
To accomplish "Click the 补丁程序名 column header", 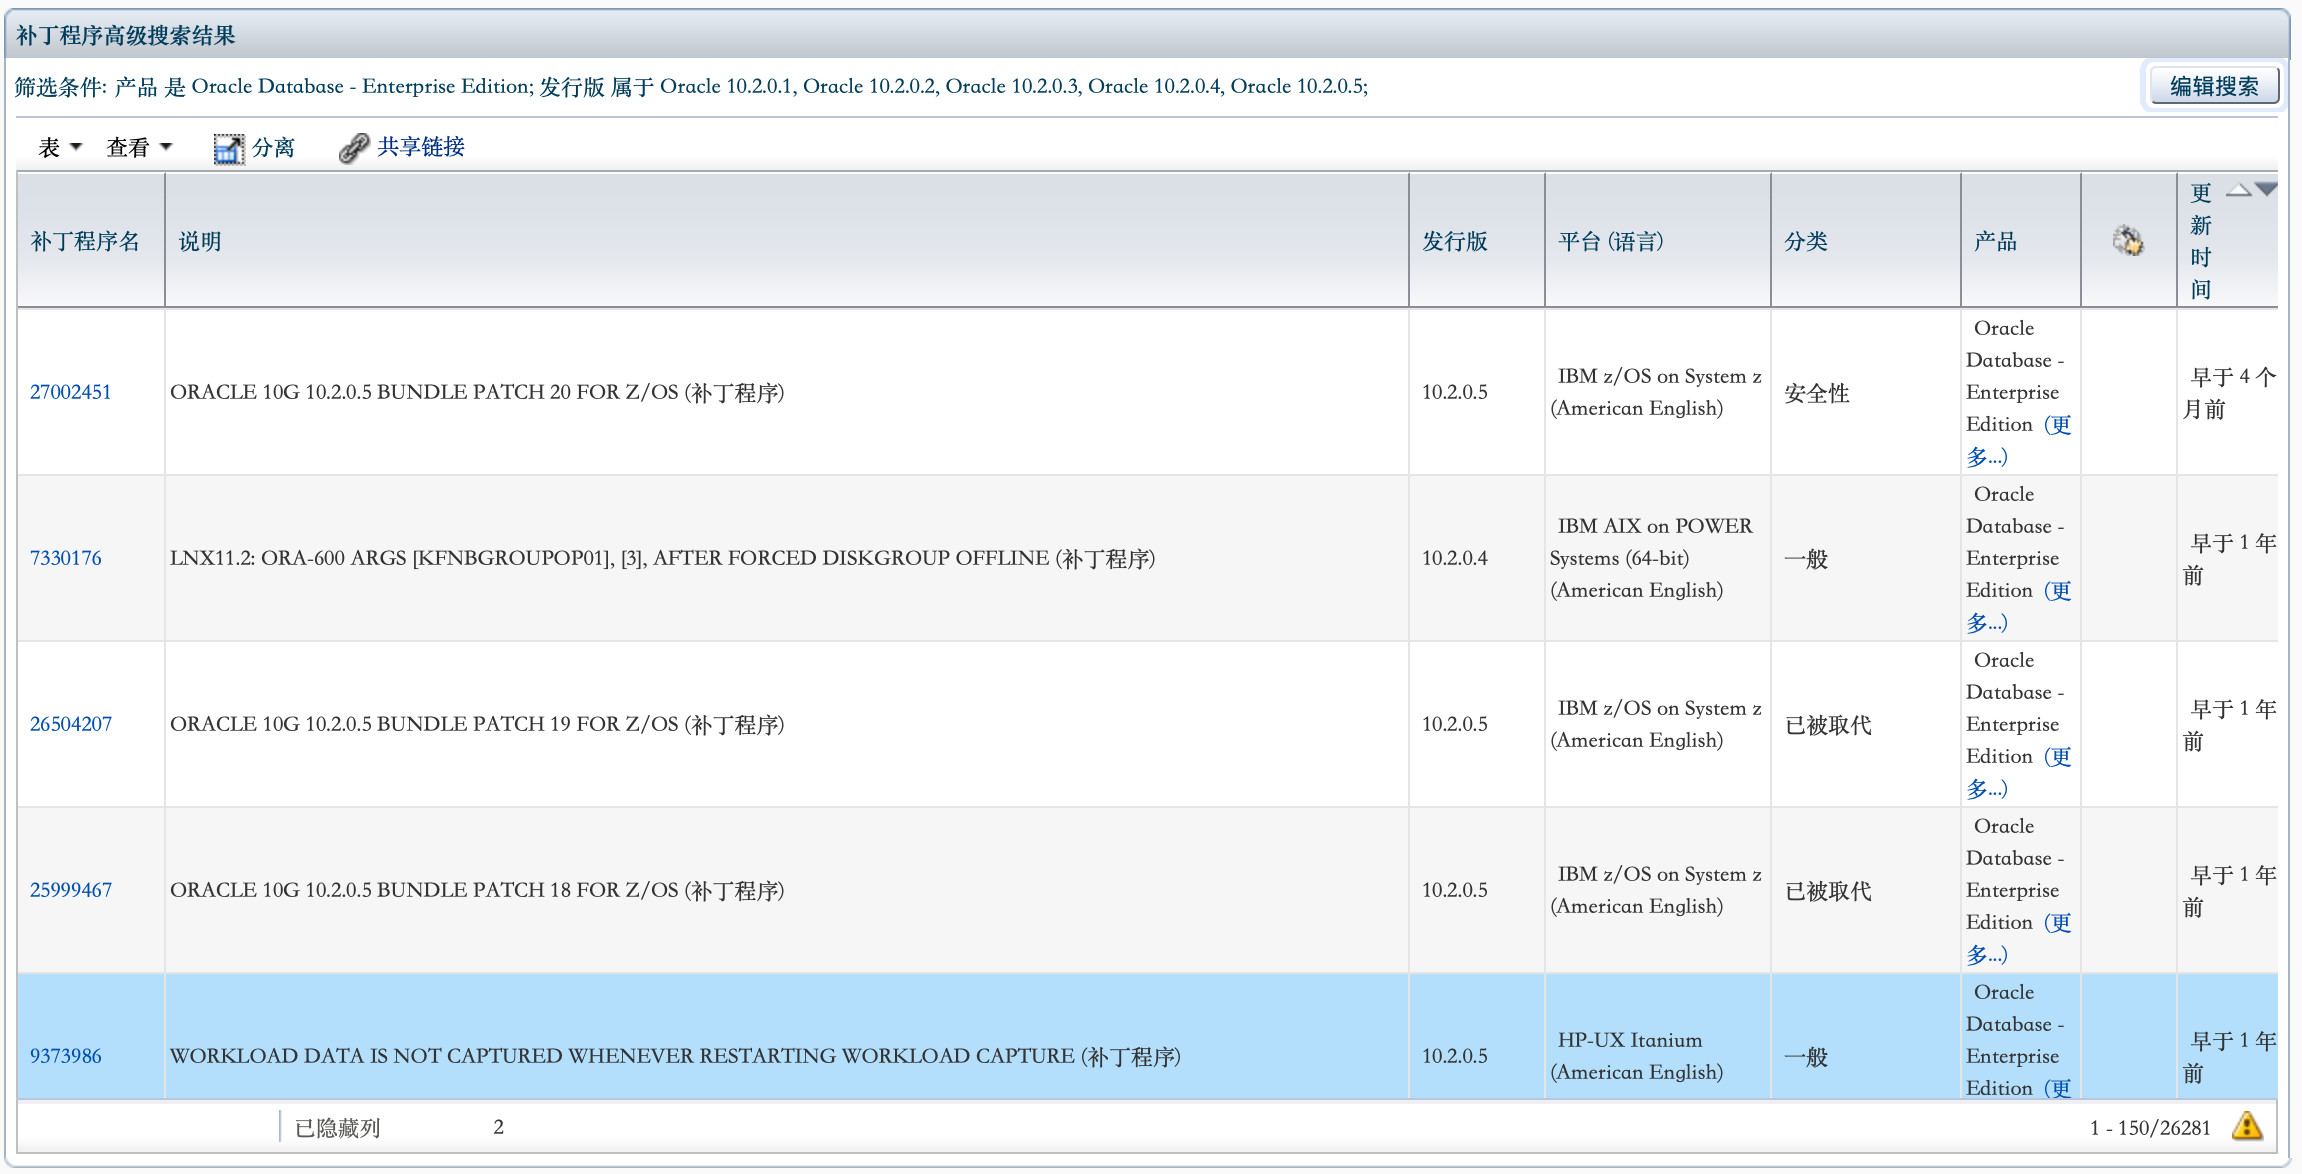I will (85, 241).
